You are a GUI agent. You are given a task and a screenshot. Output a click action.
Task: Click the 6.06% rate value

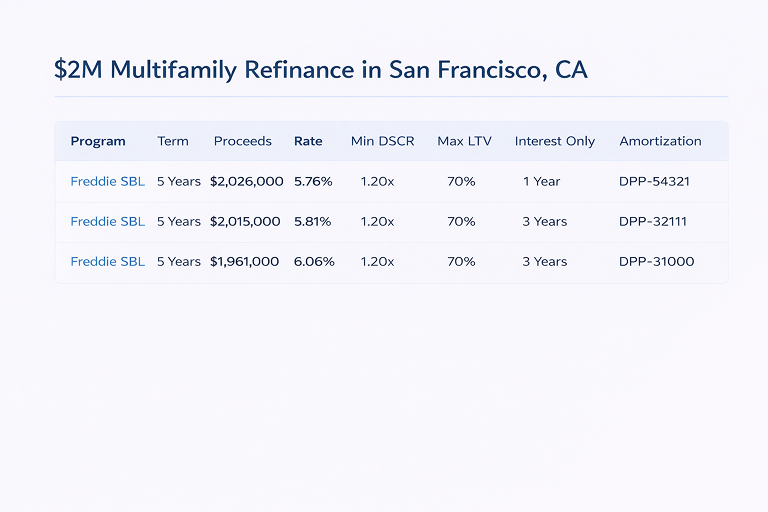[x=314, y=262]
